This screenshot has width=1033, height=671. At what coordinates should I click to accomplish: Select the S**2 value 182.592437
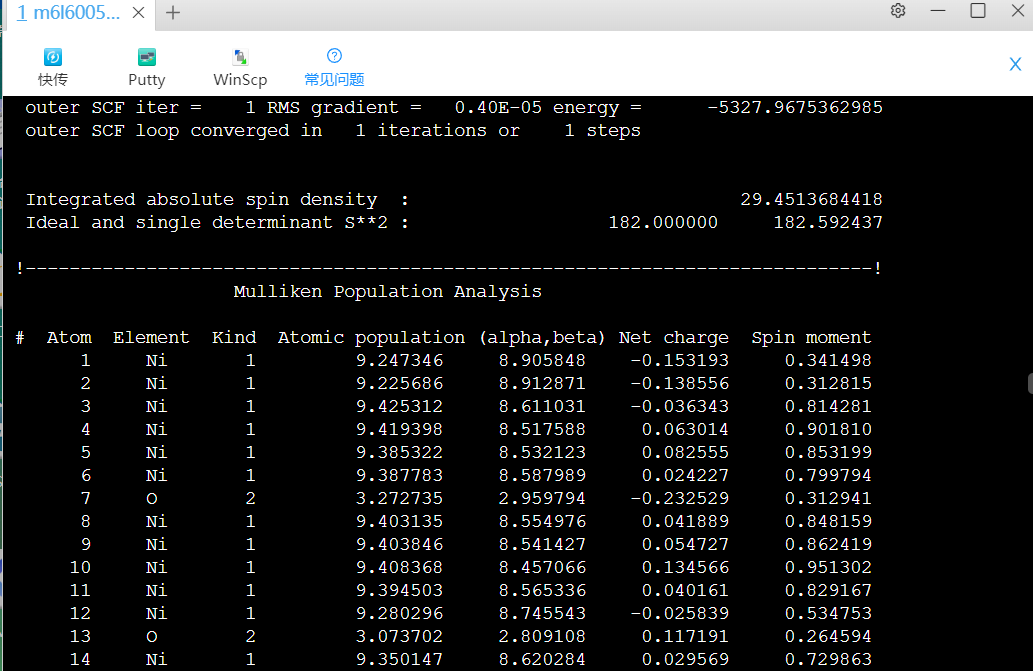(827, 223)
